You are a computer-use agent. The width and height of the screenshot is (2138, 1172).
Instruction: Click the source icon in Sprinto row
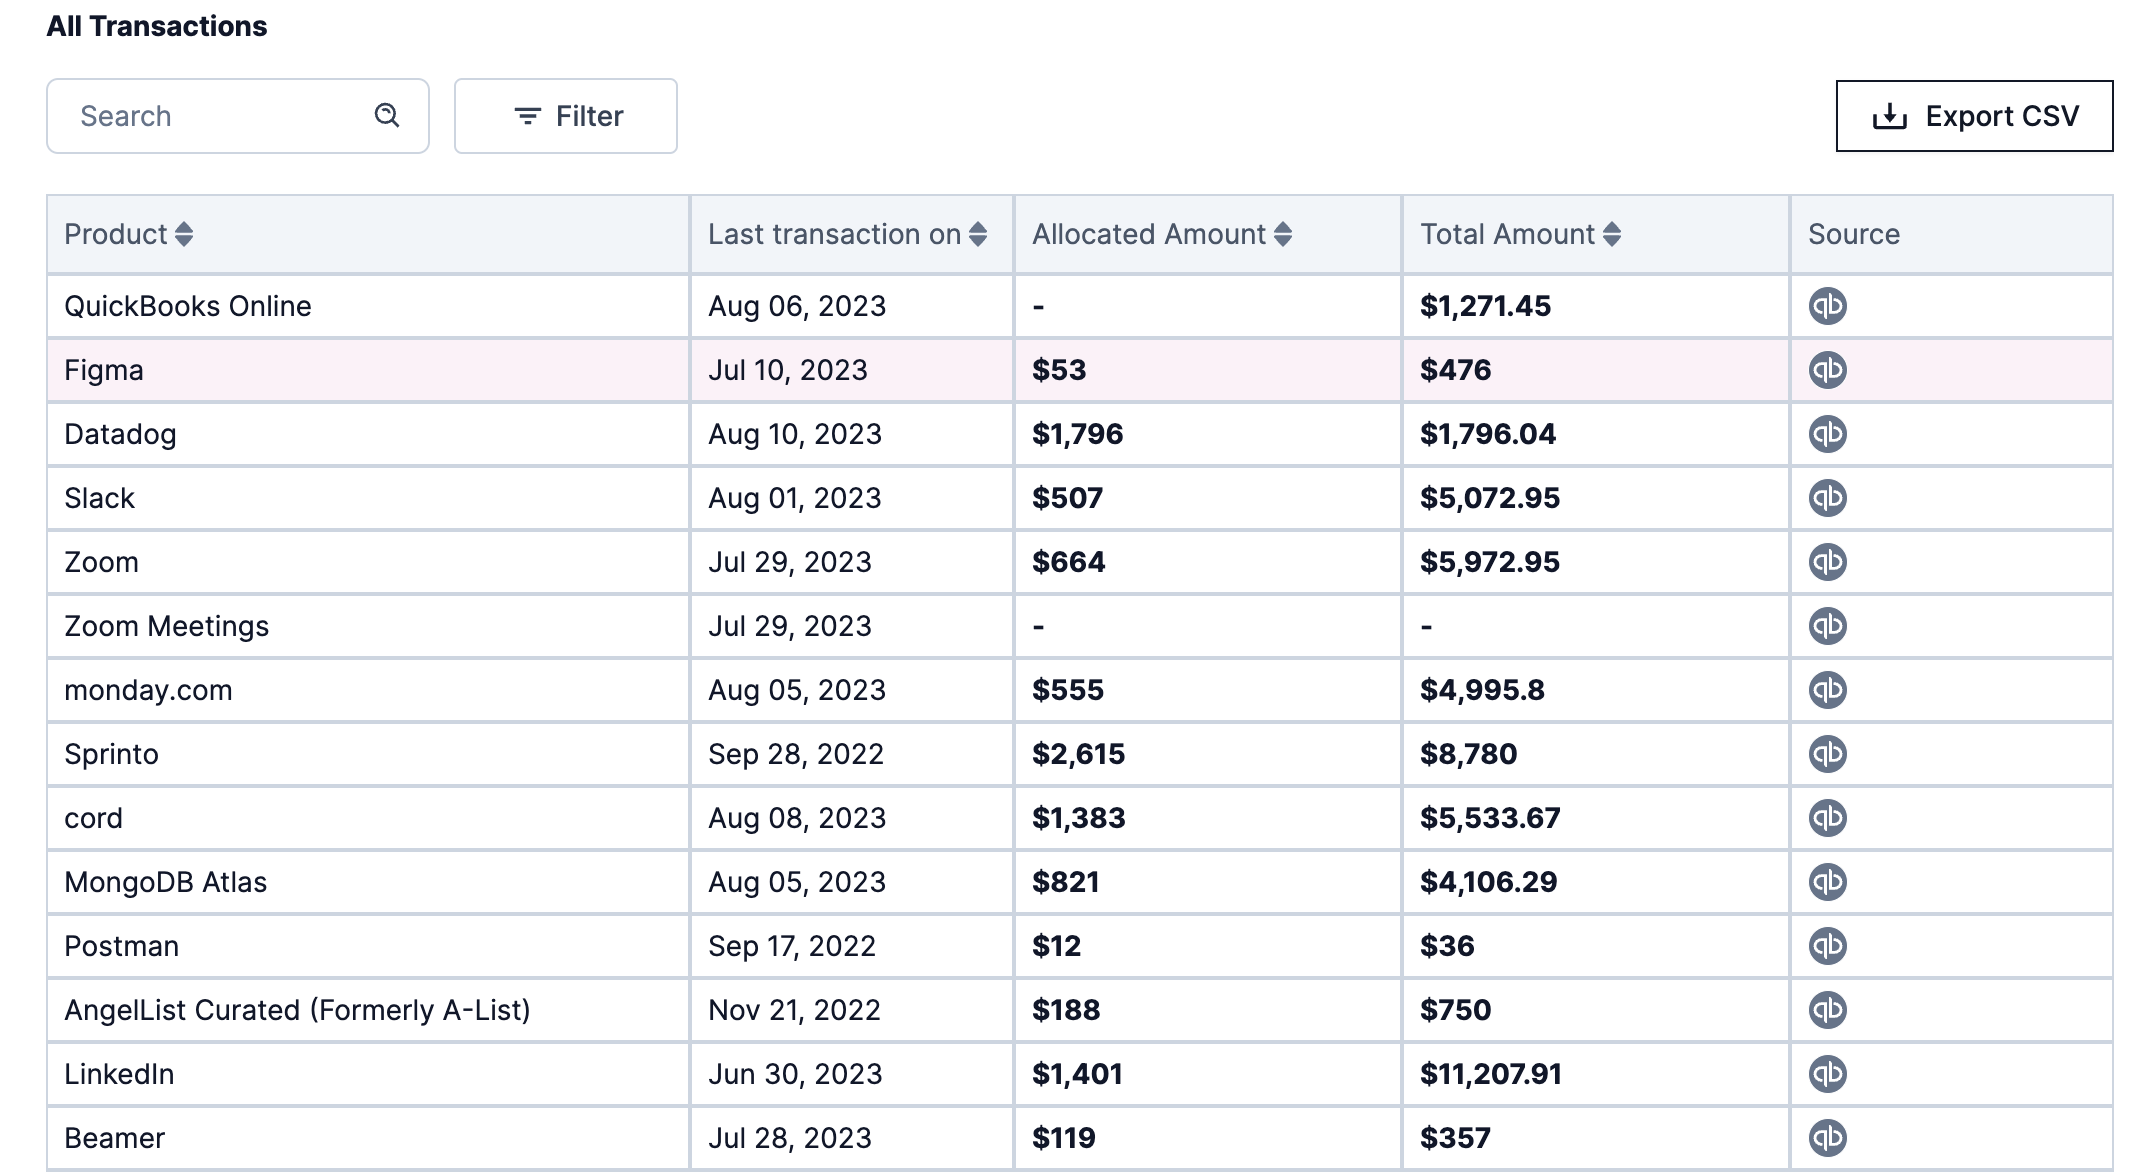[1827, 754]
